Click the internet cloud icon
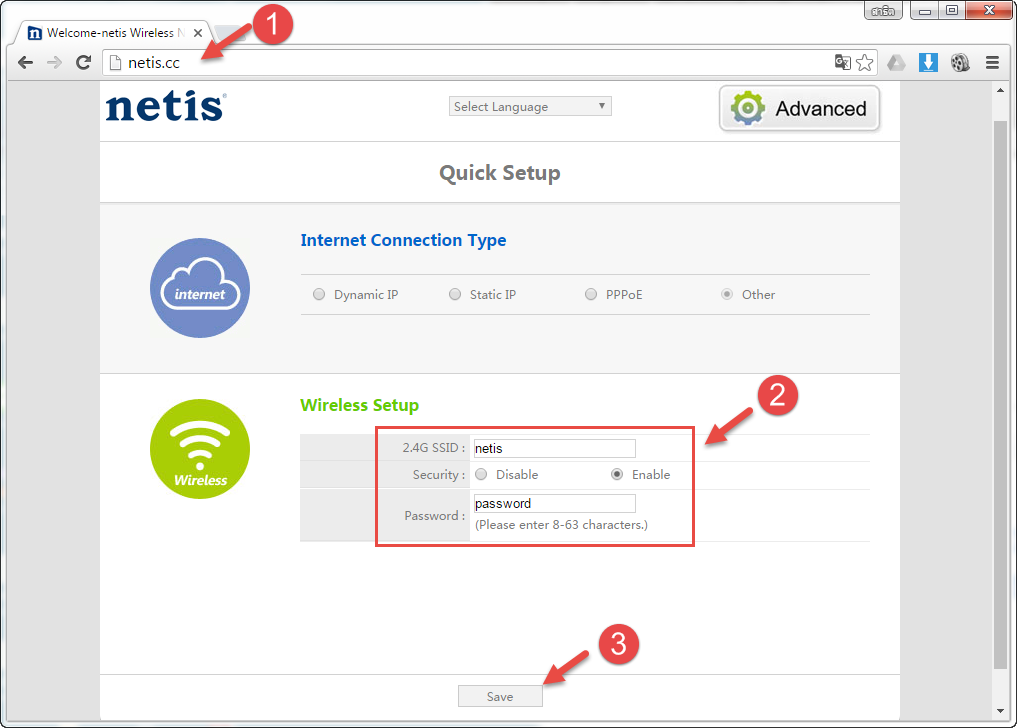Image resolution: width=1017 pixels, height=728 pixels. (x=200, y=288)
